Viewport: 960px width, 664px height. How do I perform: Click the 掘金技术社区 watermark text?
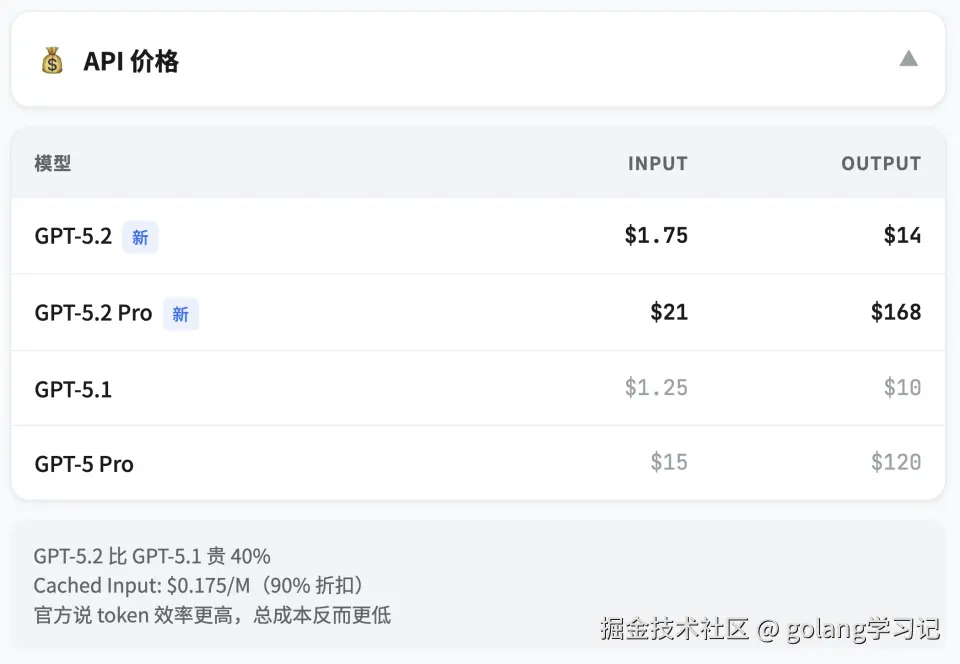(x=674, y=629)
